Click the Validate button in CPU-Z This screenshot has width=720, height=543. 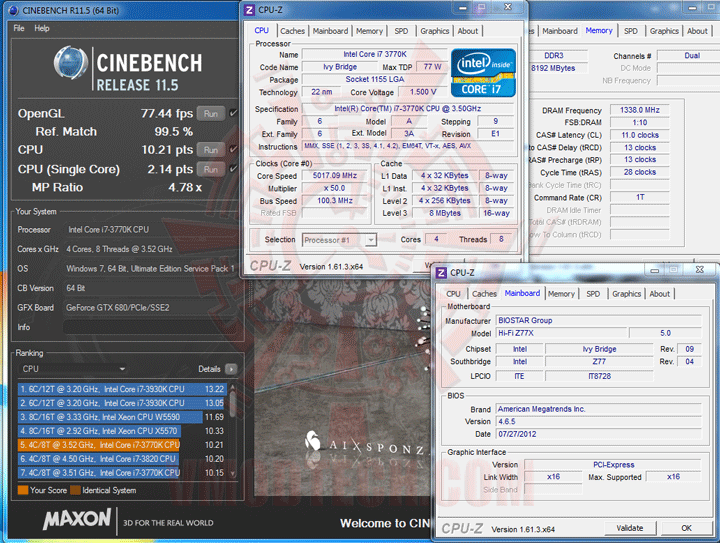coord(630,528)
